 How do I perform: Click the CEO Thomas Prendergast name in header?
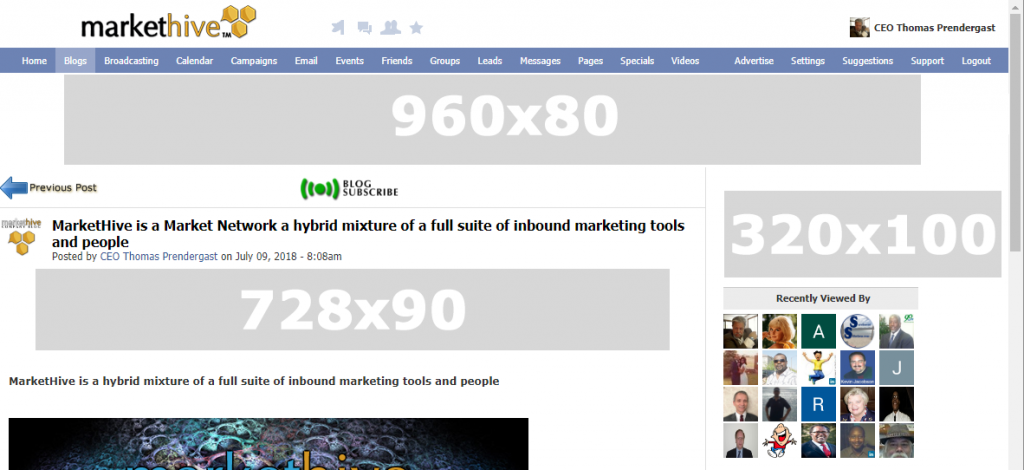point(935,27)
